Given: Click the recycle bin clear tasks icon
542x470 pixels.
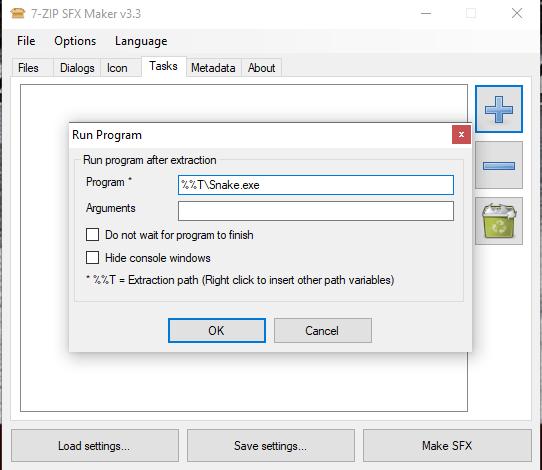Looking at the screenshot, I should (499, 221).
